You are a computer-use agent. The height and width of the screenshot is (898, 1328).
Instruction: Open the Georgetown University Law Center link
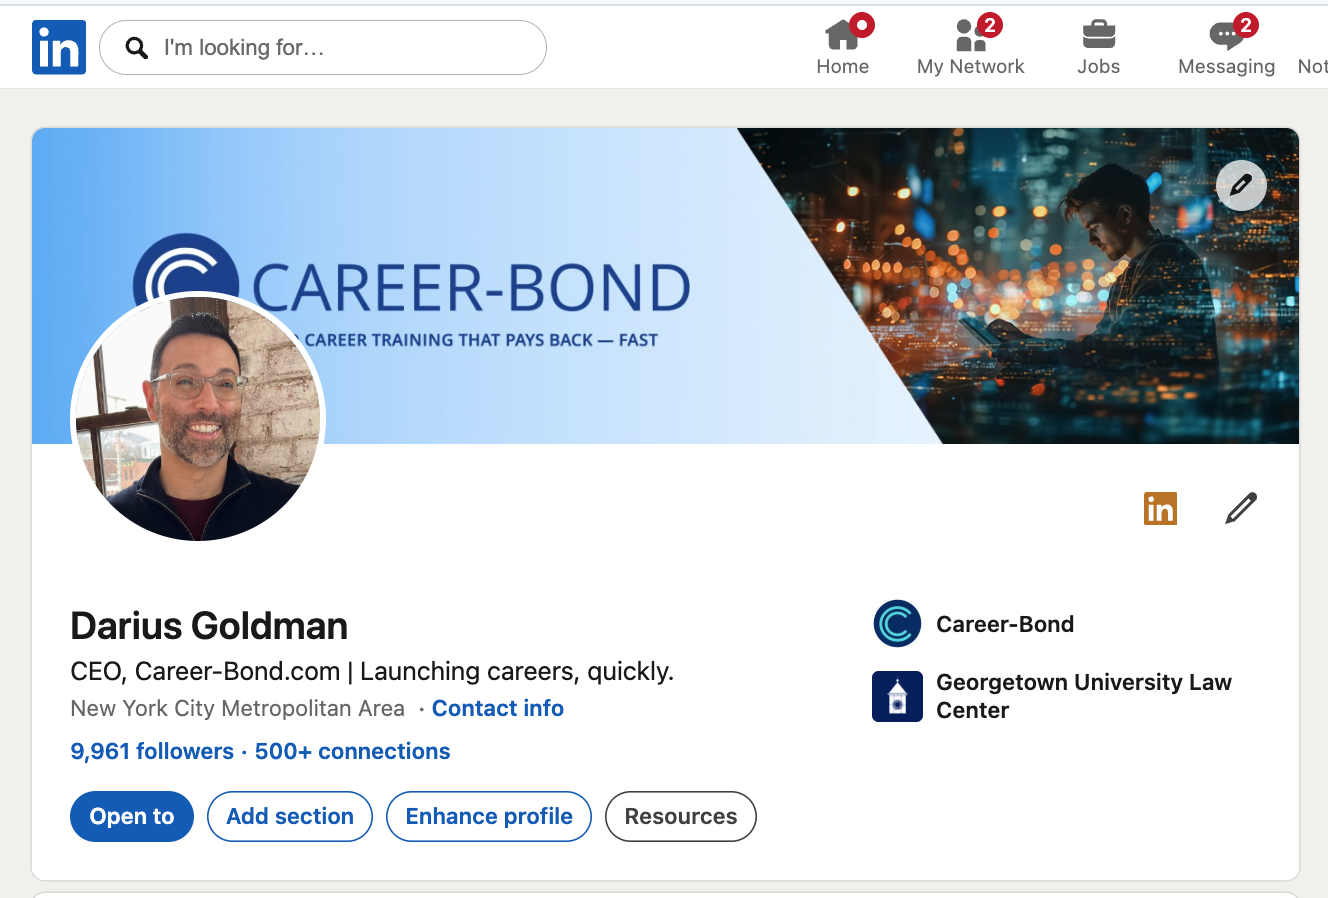(x=1084, y=696)
